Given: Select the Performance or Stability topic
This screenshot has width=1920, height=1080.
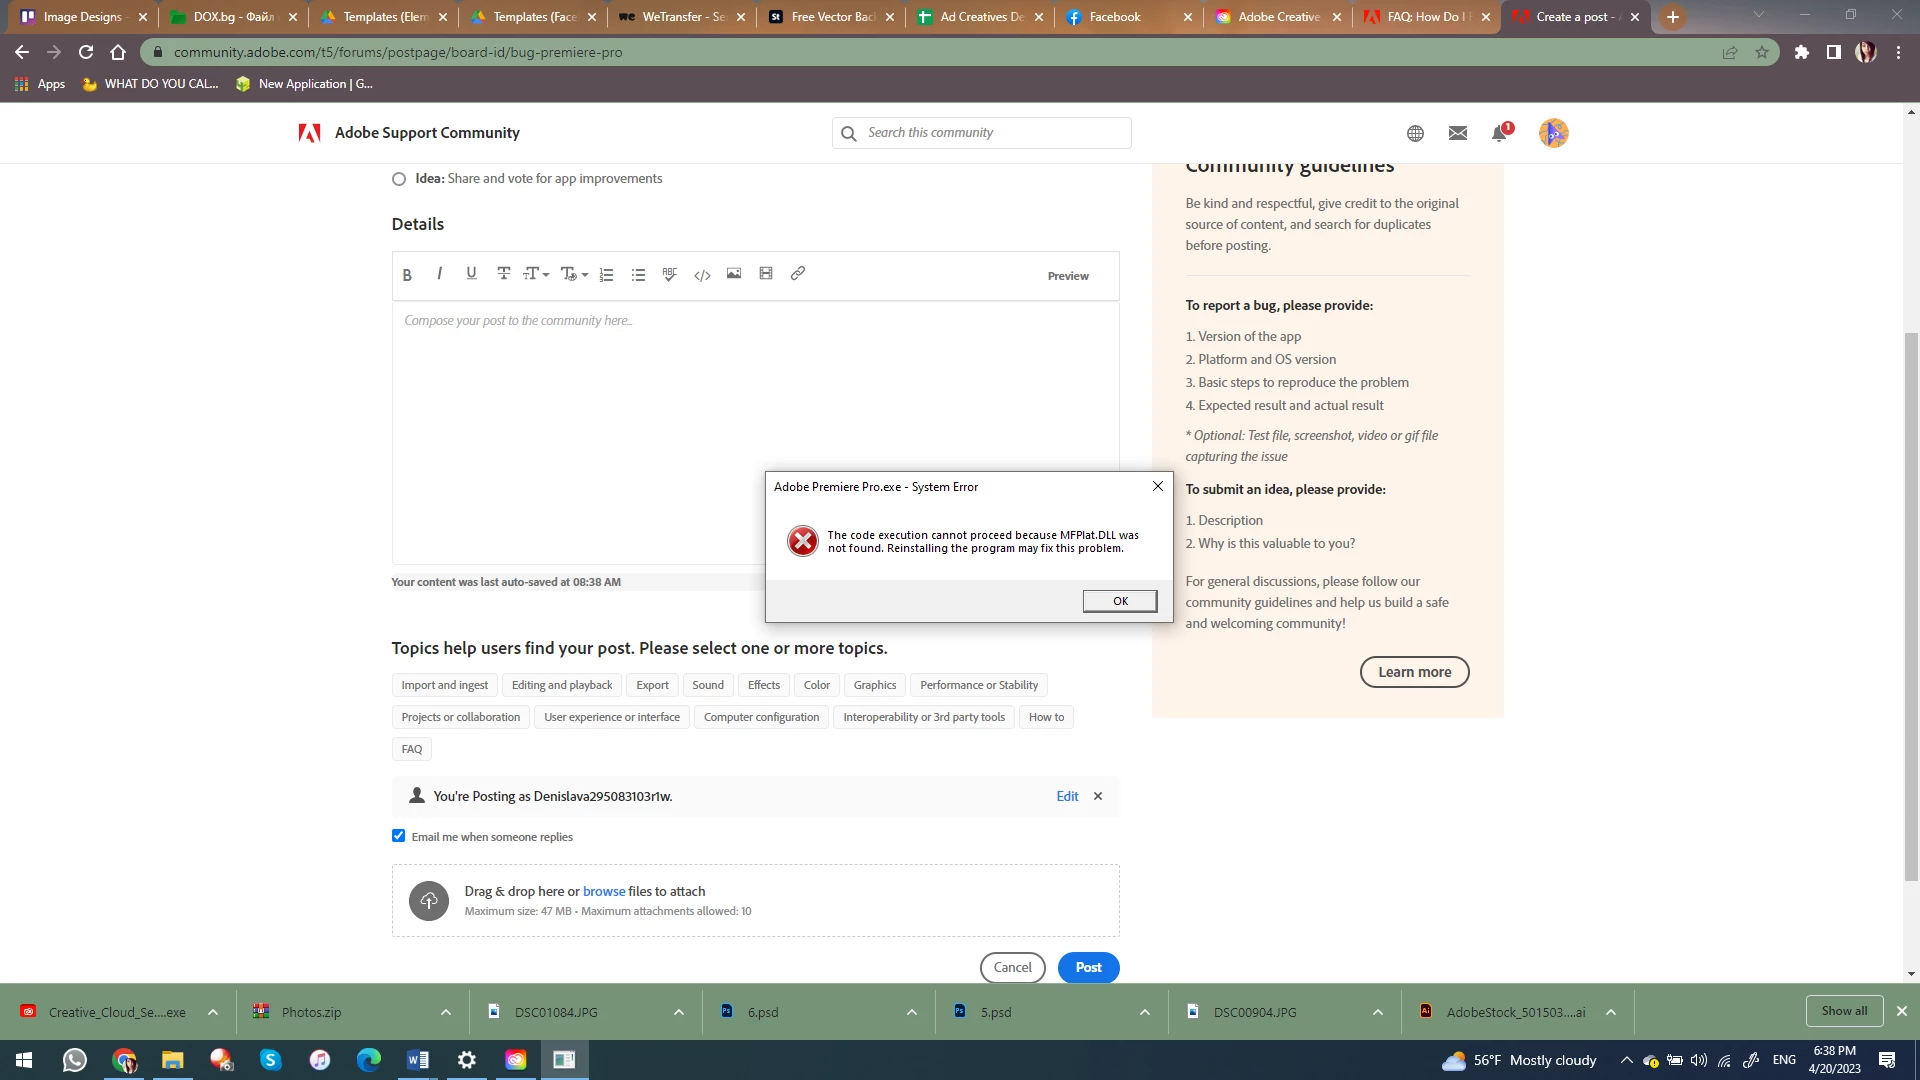Looking at the screenshot, I should pyautogui.click(x=978, y=685).
